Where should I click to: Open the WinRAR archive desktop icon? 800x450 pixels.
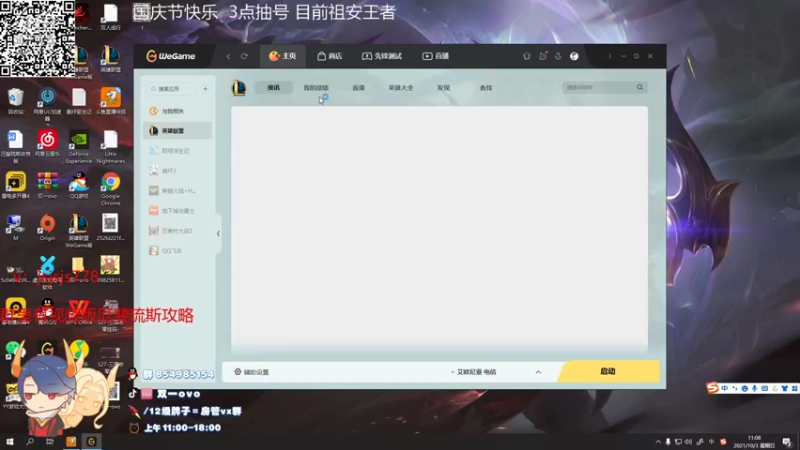pyautogui.click(x=47, y=185)
